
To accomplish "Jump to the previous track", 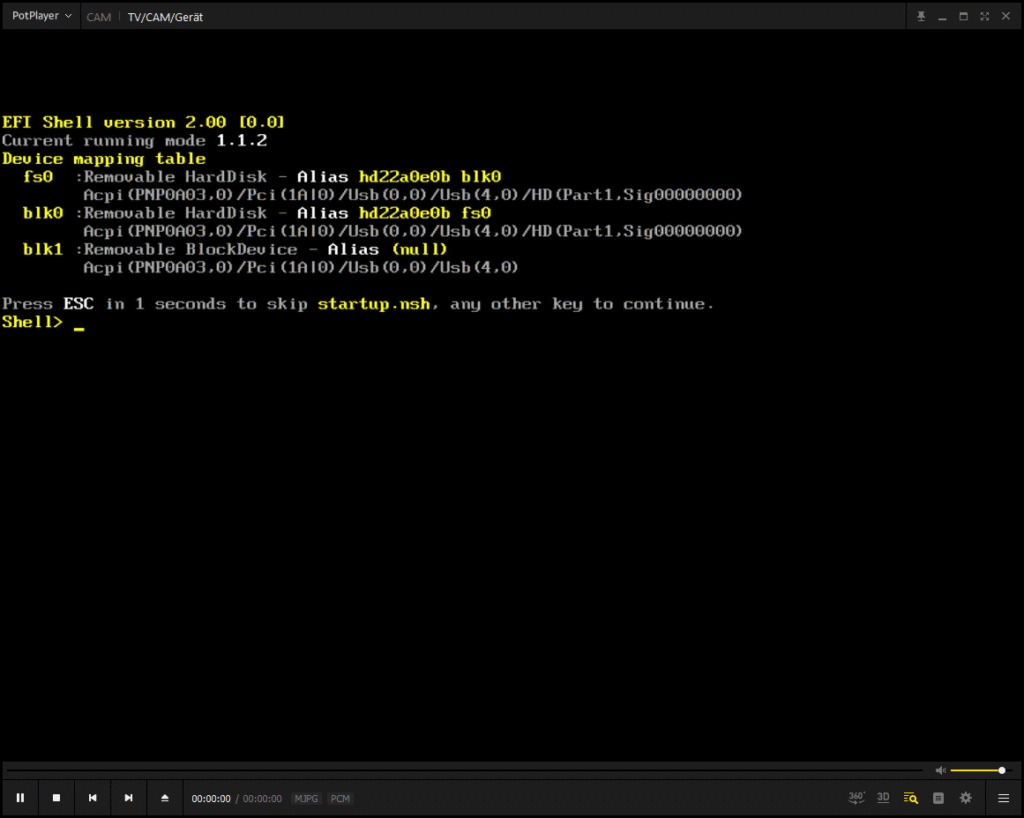I will pyautogui.click(x=92, y=798).
